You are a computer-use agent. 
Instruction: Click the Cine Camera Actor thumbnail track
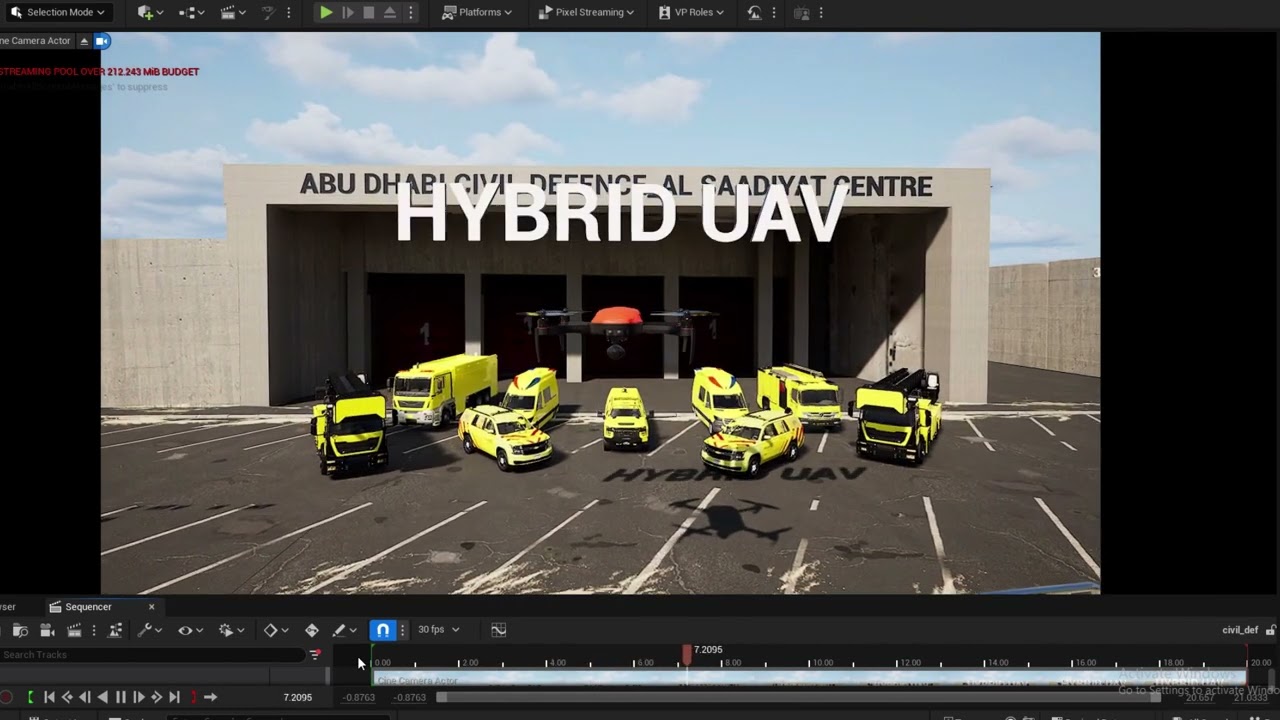[809, 678]
